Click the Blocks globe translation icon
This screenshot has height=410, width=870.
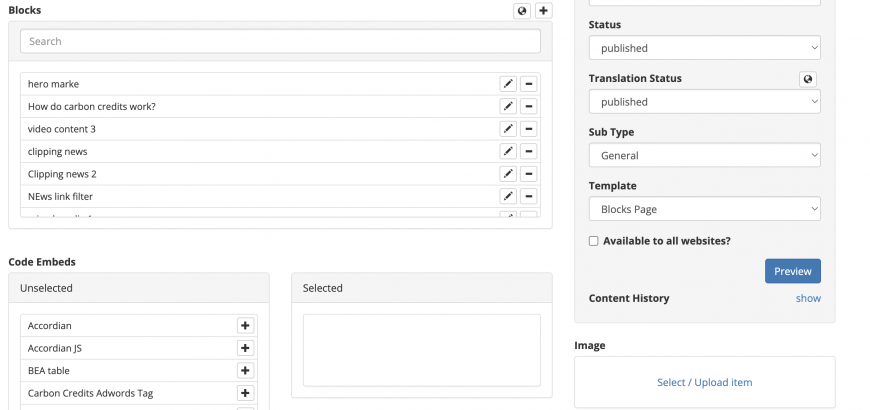(522, 11)
